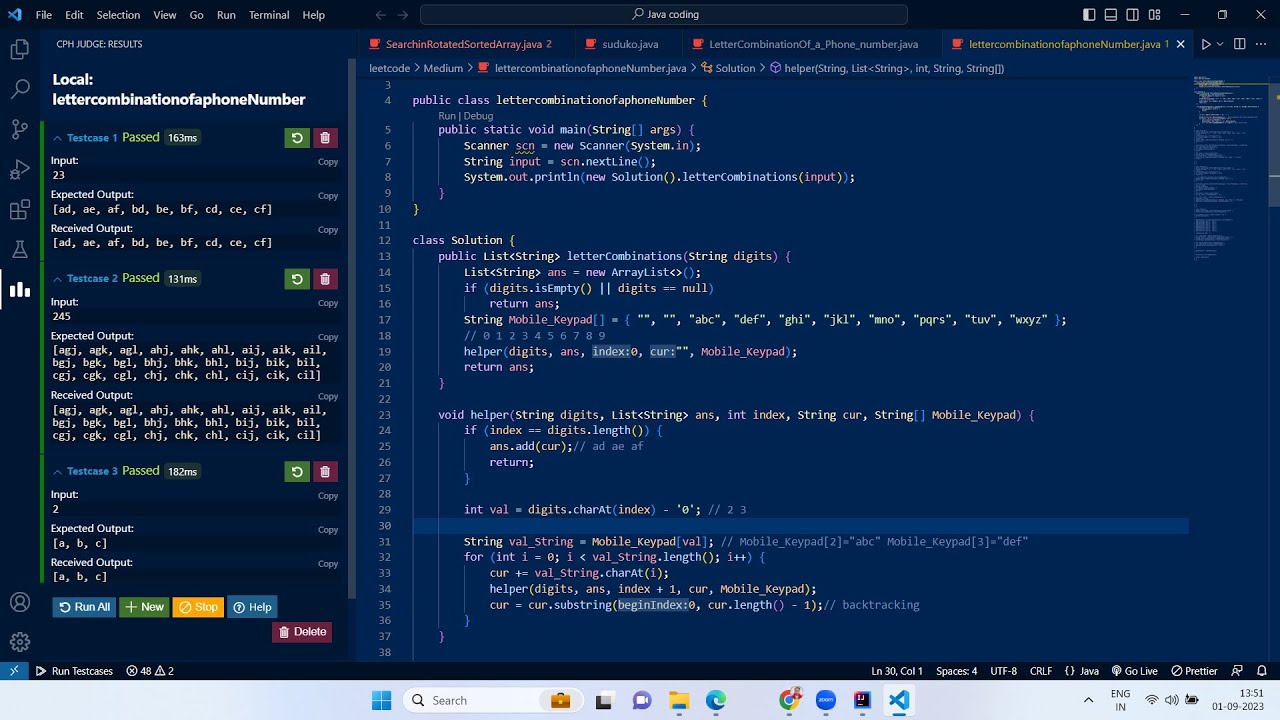The height and width of the screenshot is (720, 1280).
Task: Go back with navigation arrow
Action: pyautogui.click(x=380, y=15)
